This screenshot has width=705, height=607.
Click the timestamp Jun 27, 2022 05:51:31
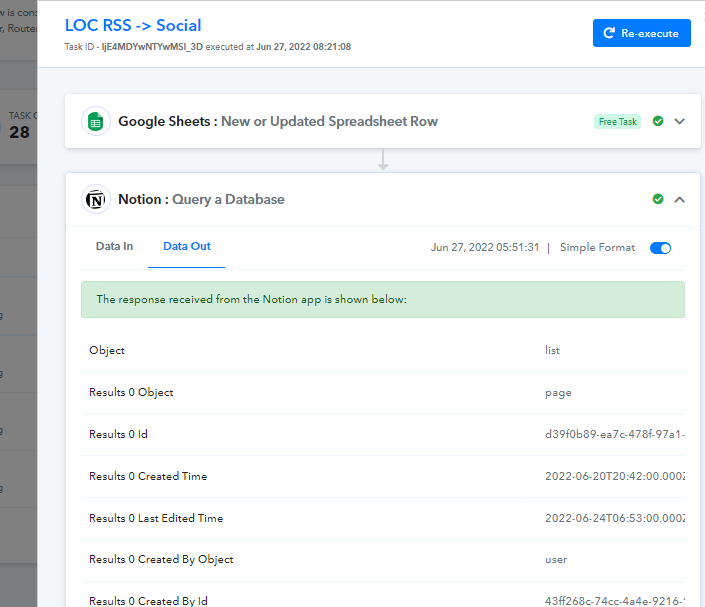click(485, 247)
